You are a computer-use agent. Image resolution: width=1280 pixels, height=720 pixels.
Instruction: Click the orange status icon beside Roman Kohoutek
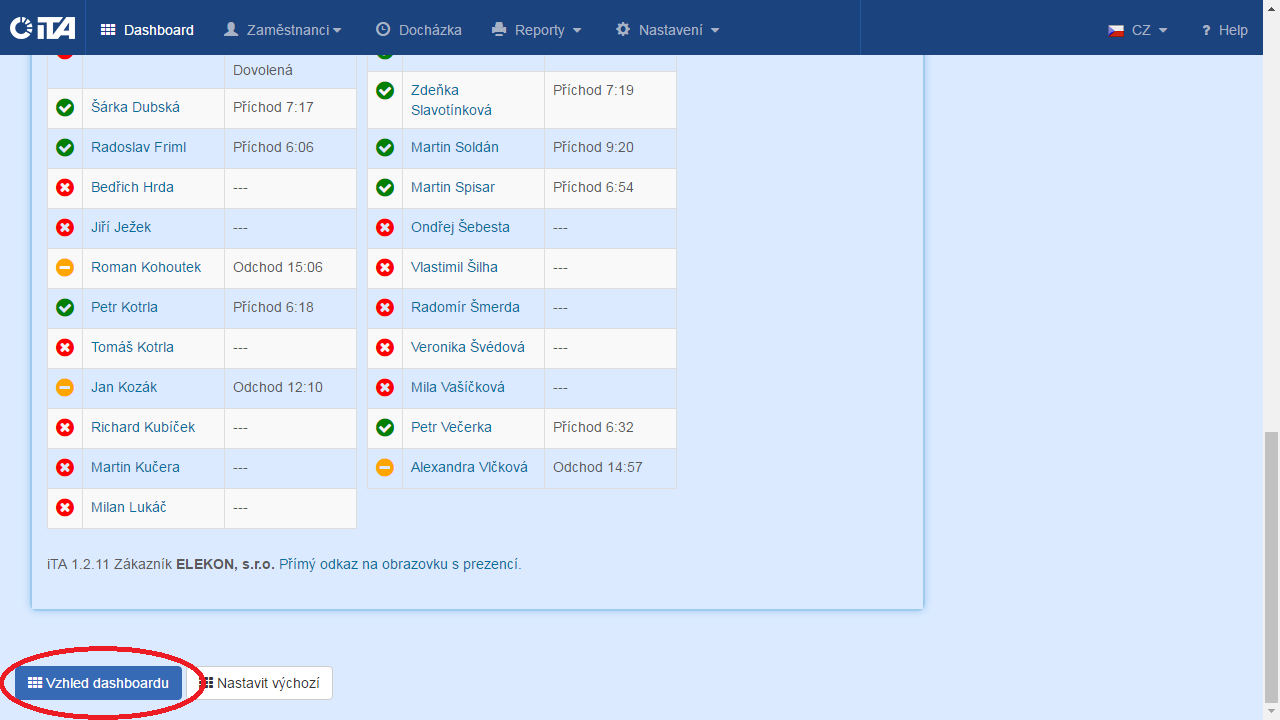(x=64, y=267)
